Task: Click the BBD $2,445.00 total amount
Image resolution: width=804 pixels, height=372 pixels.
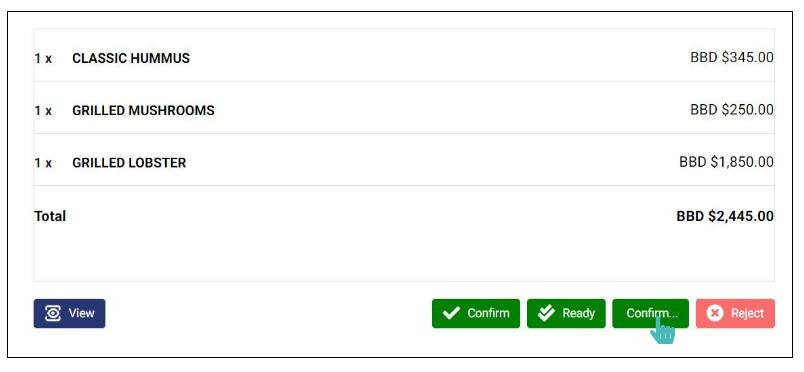Action: pos(725,216)
